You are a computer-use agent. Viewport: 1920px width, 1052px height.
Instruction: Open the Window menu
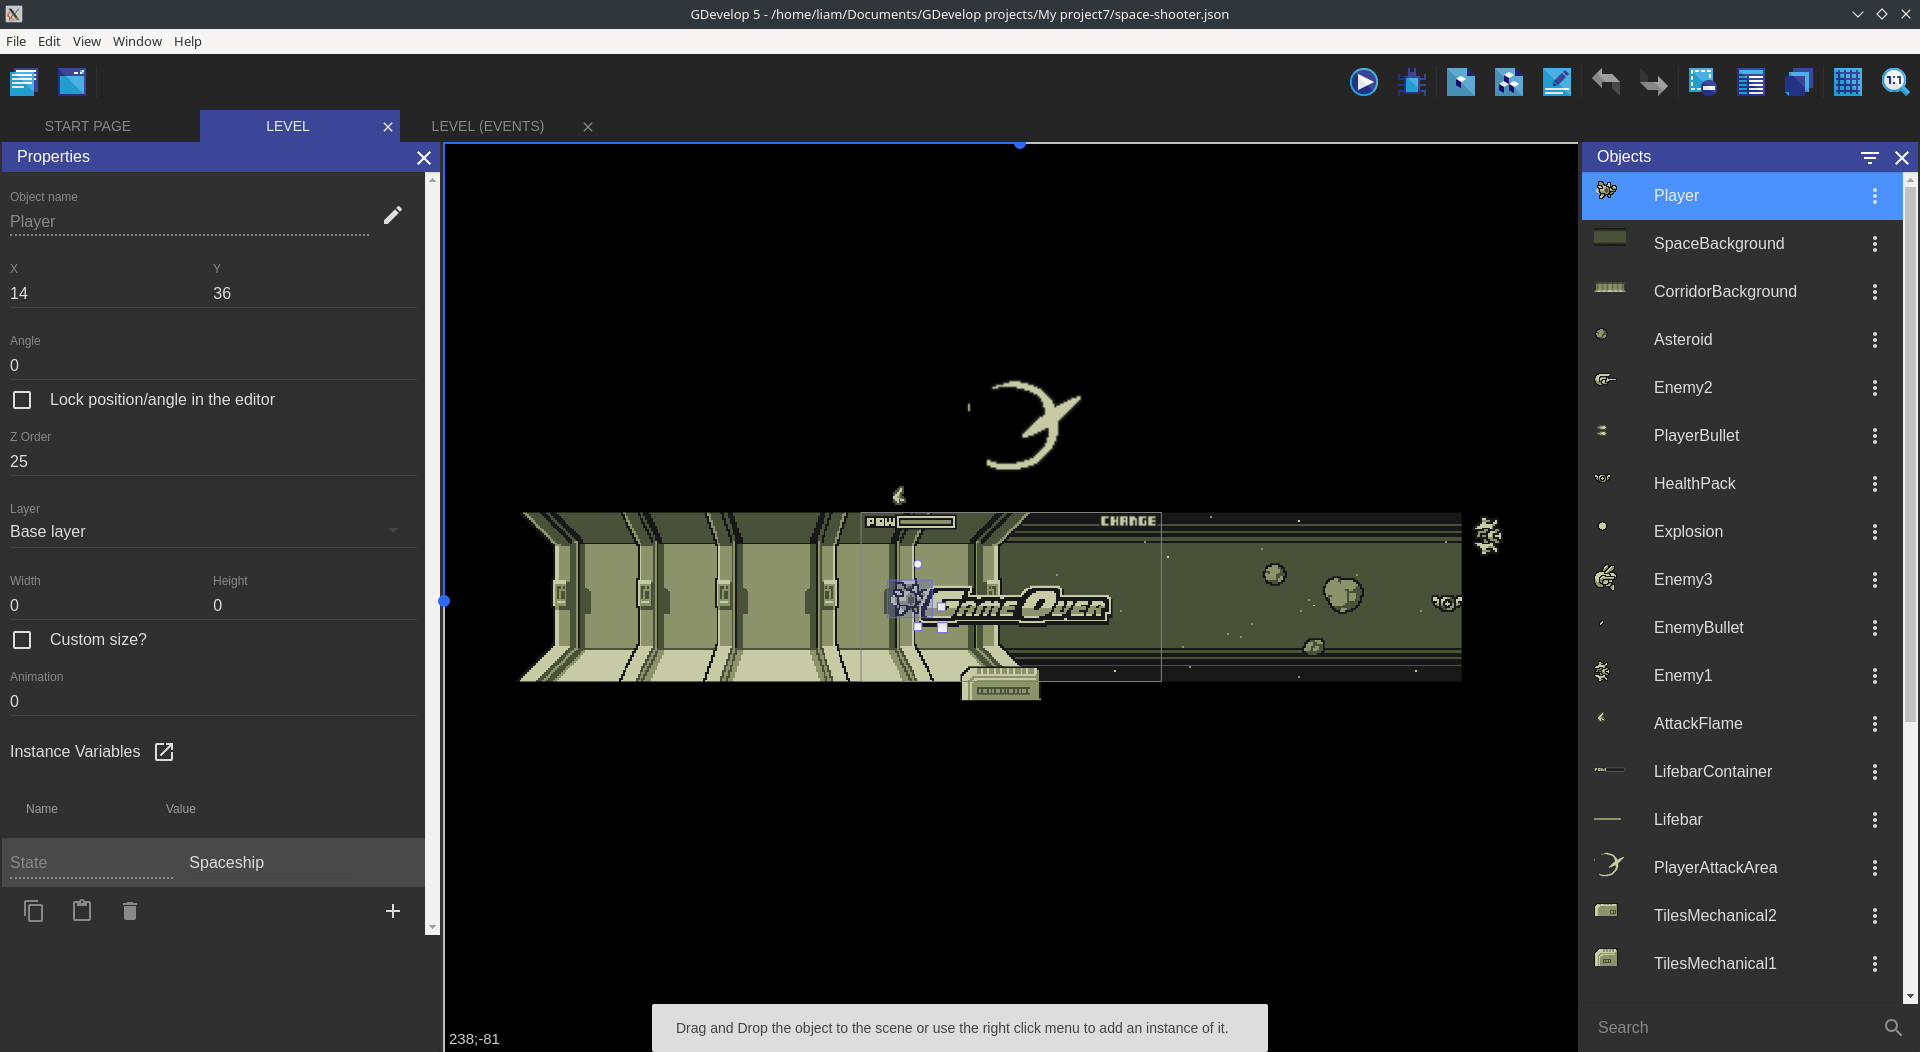(x=137, y=41)
